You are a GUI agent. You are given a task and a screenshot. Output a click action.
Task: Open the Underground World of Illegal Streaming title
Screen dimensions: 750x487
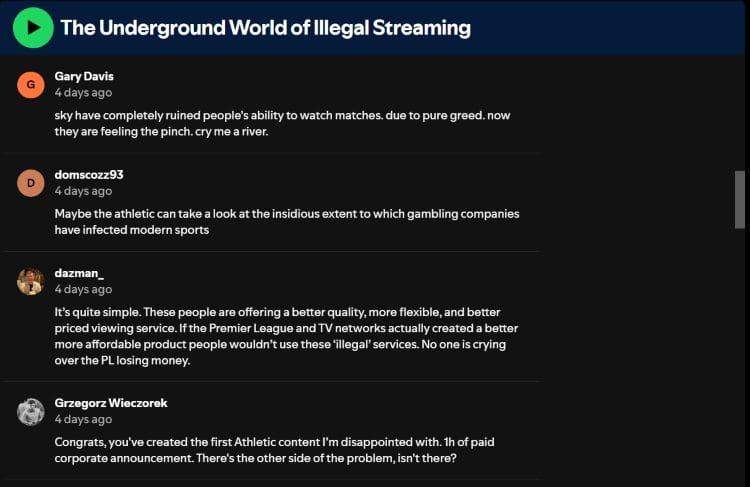tap(265, 28)
